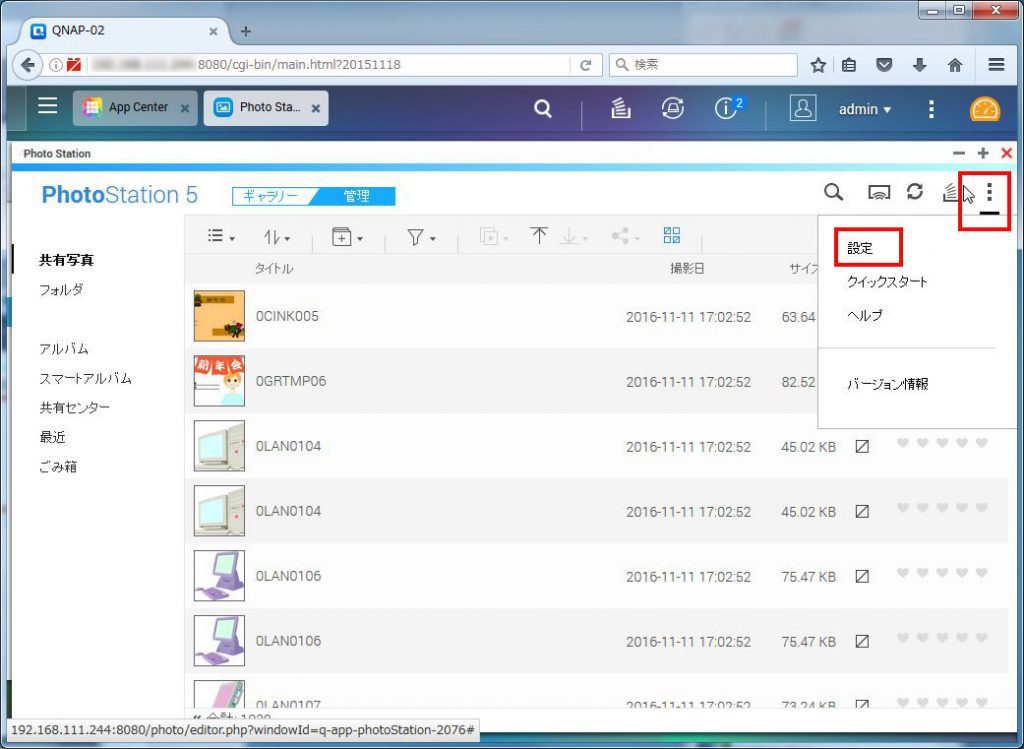Screen dimensions: 1024x749
Task: Click the user profile avatar icon
Action: [803, 108]
